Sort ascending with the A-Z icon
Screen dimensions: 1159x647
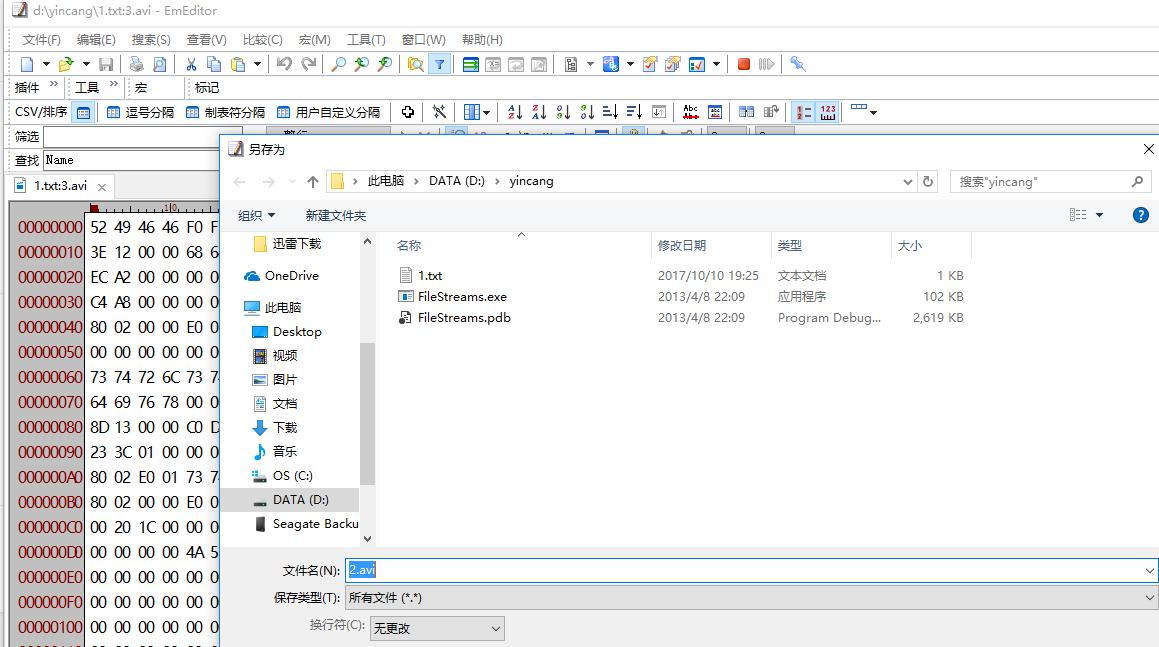coord(513,110)
